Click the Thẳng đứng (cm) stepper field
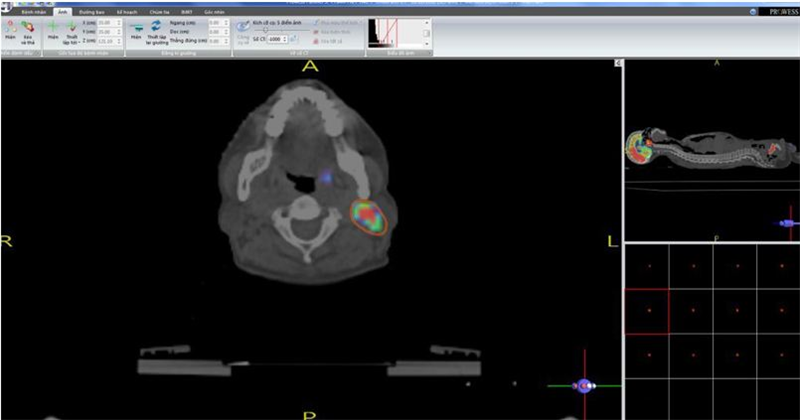The height and width of the screenshot is (420, 800). pyautogui.click(x=214, y=38)
